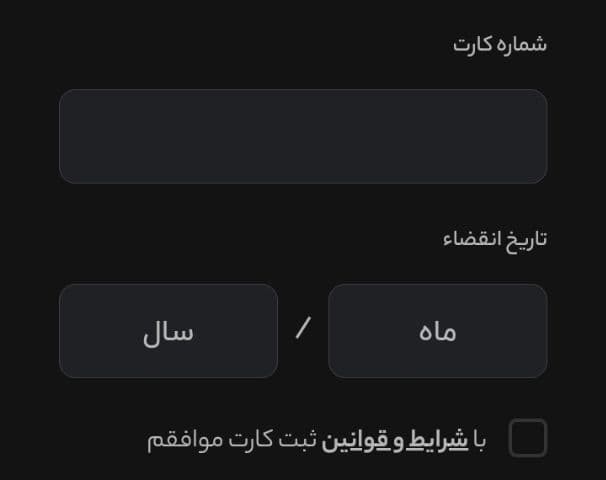Viewport: 606px width, 480px height.
Task: Focus the empty box under شماره کارت
Action: pyautogui.click(x=303, y=137)
